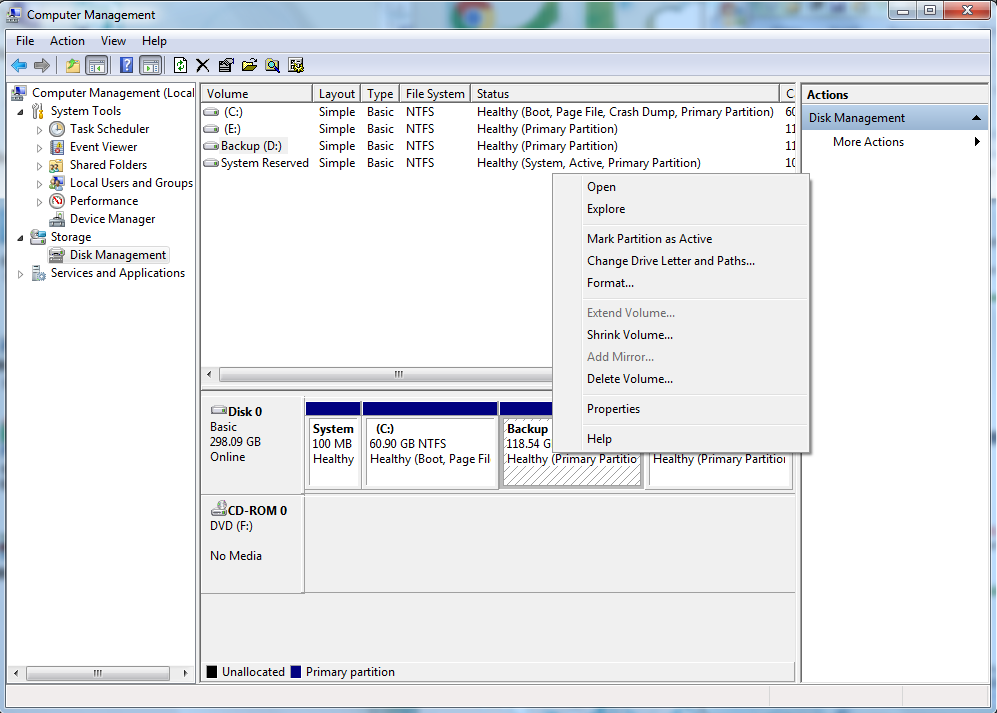Image resolution: width=997 pixels, height=713 pixels.
Task: Select Change Drive Letter and Paths
Action: 670,261
